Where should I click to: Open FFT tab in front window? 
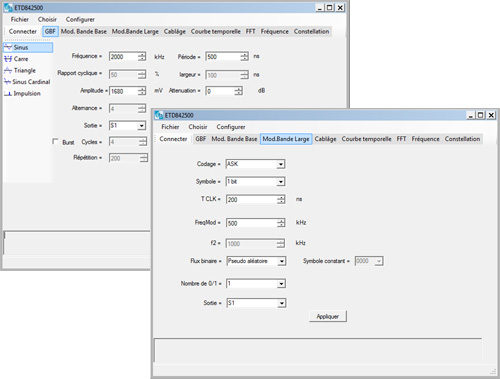[401, 139]
